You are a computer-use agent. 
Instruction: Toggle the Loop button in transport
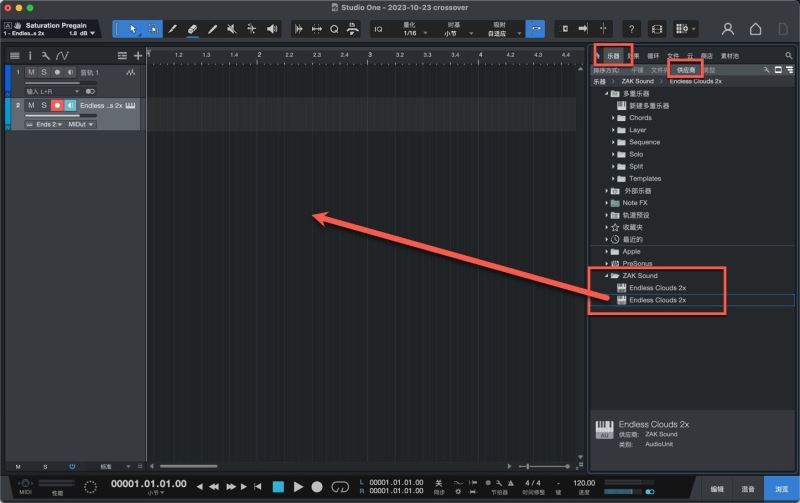click(340, 487)
